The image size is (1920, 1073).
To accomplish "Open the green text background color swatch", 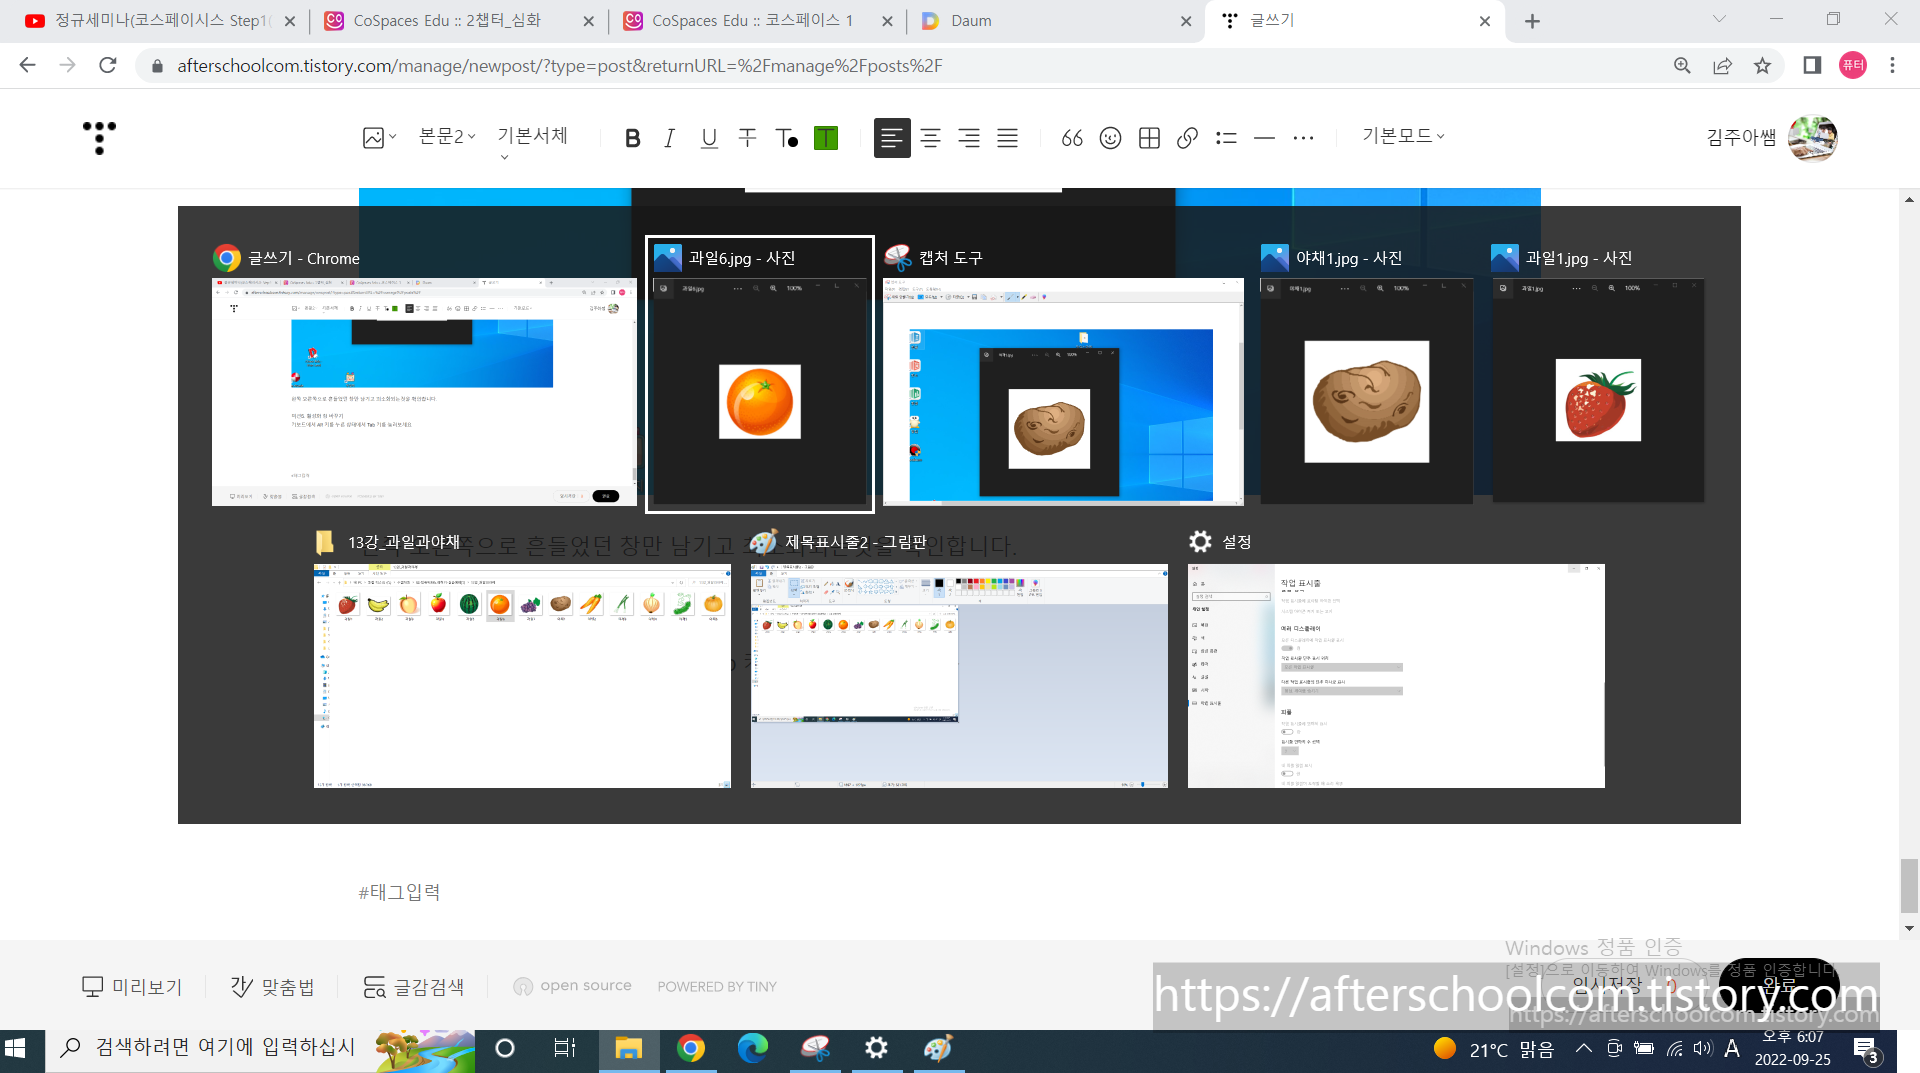I will 826,138.
